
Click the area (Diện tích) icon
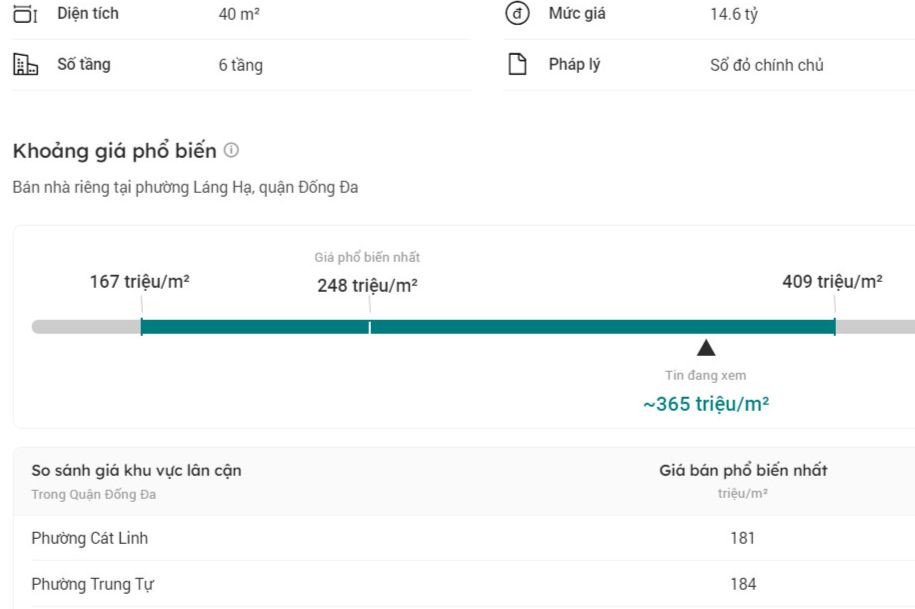26,14
